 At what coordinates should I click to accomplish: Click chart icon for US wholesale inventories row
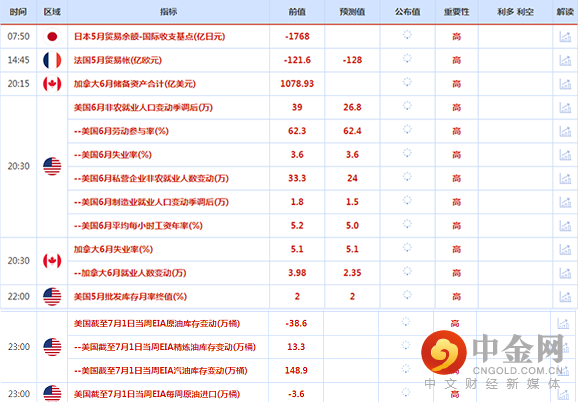pos(565,296)
